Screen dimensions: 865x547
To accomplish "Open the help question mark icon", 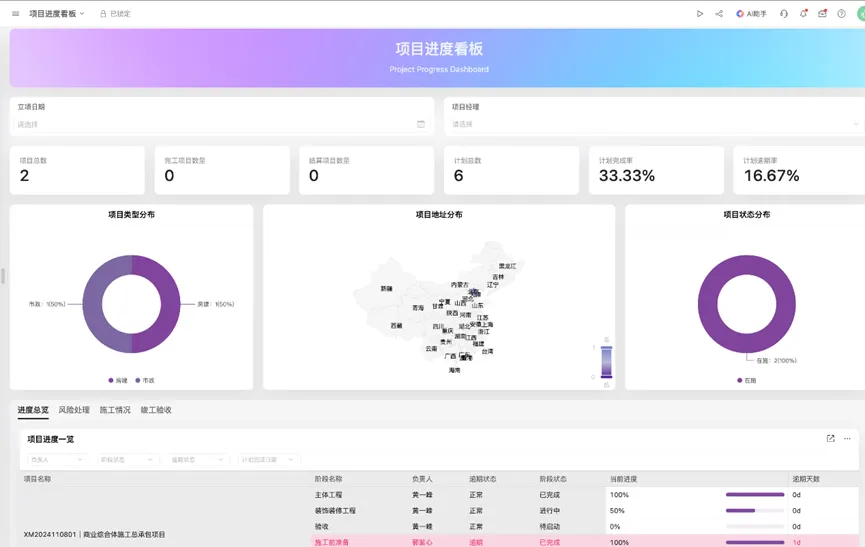I will point(841,14).
